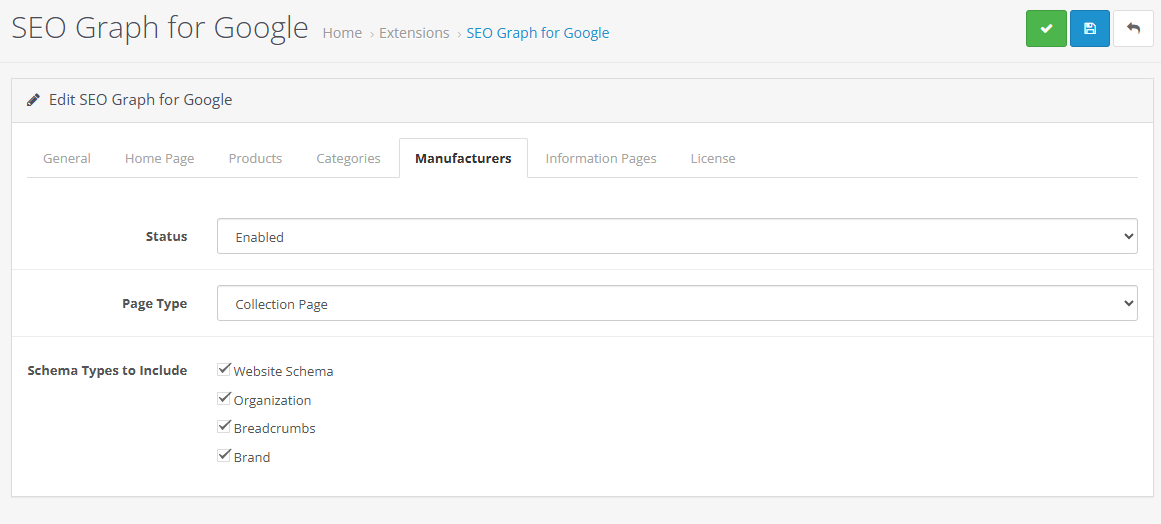Open the Status dropdown
This screenshot has width=1161, height=524.
pyautogui.click(x=676, y=237)
